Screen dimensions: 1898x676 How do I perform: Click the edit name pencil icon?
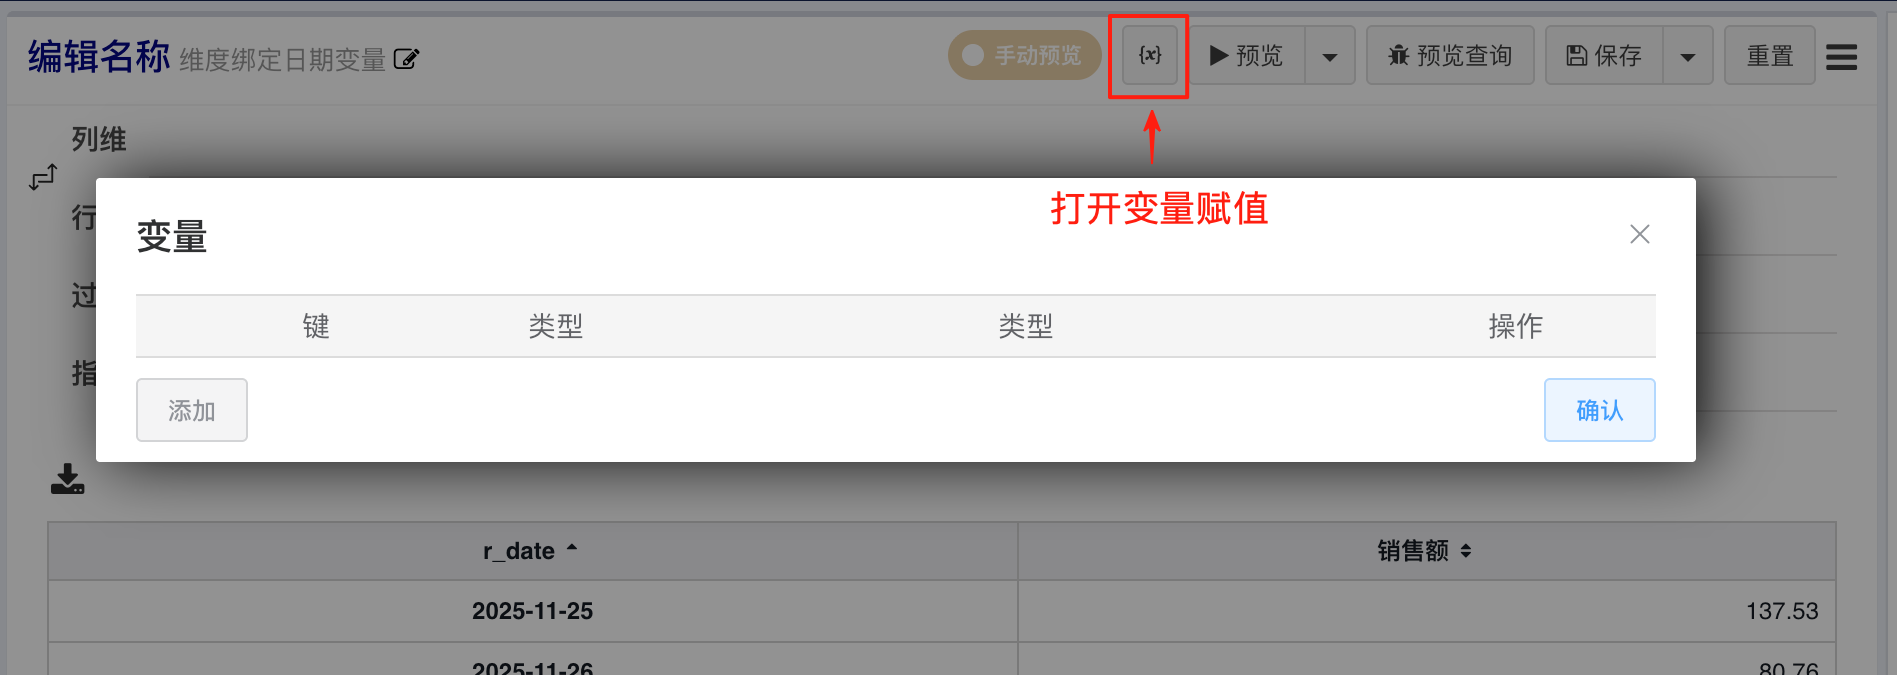pos(406,59)
